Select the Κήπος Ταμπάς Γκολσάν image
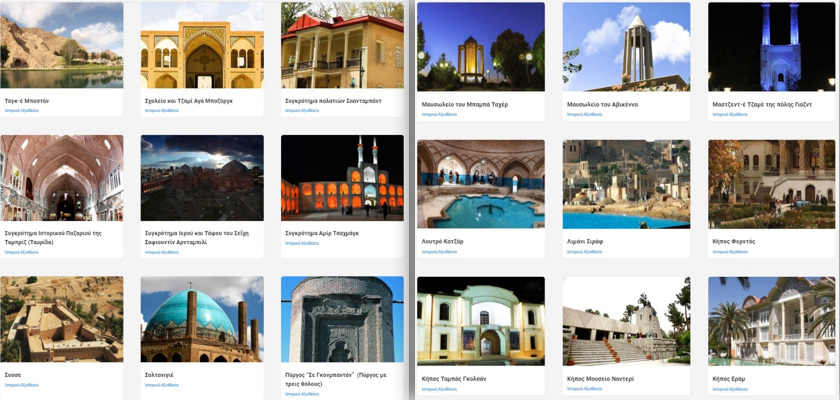Image resolution: width=840 pixels, height=400 pixels. [x=481, y=321]
